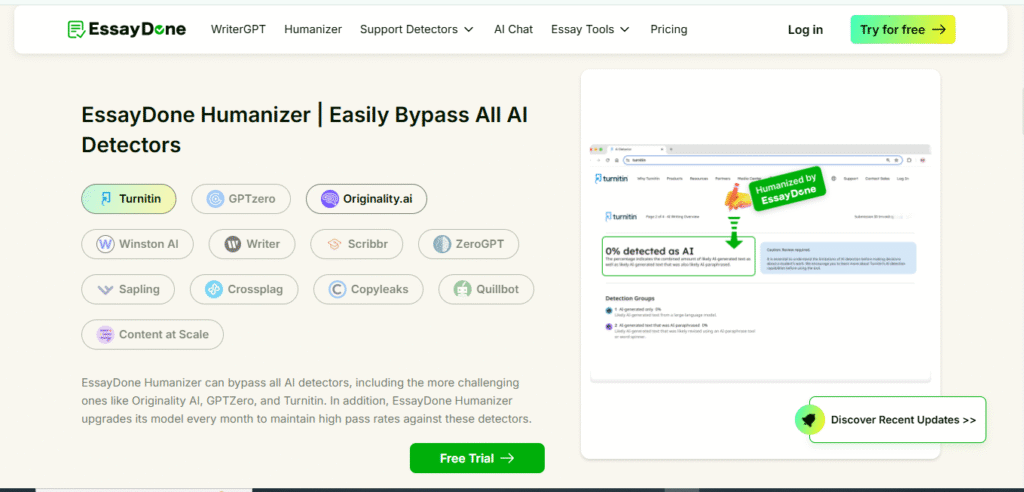1024x492 pixels.
Task: Expand the Essay Tools dropdown
Action: click(x=590, y=29)
